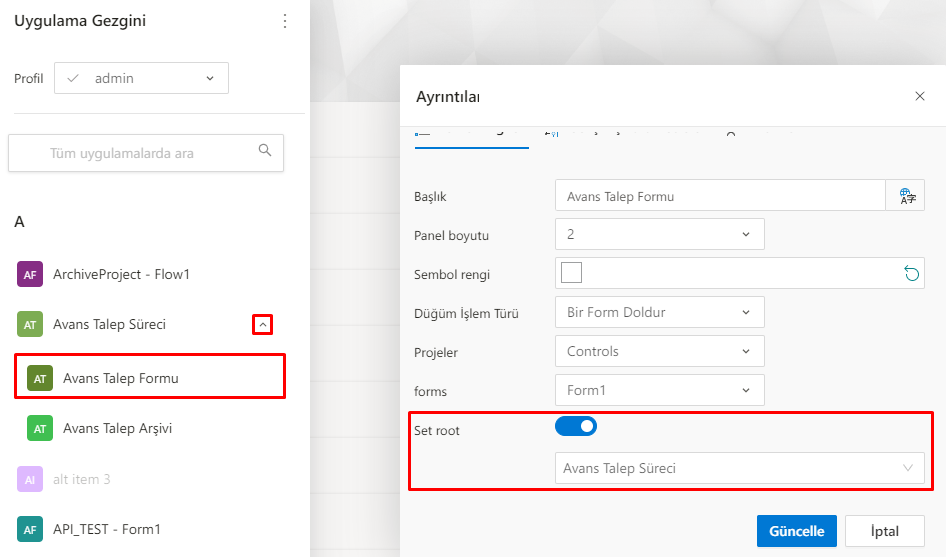Reset the Sembol rengi color

click(911, 274)
